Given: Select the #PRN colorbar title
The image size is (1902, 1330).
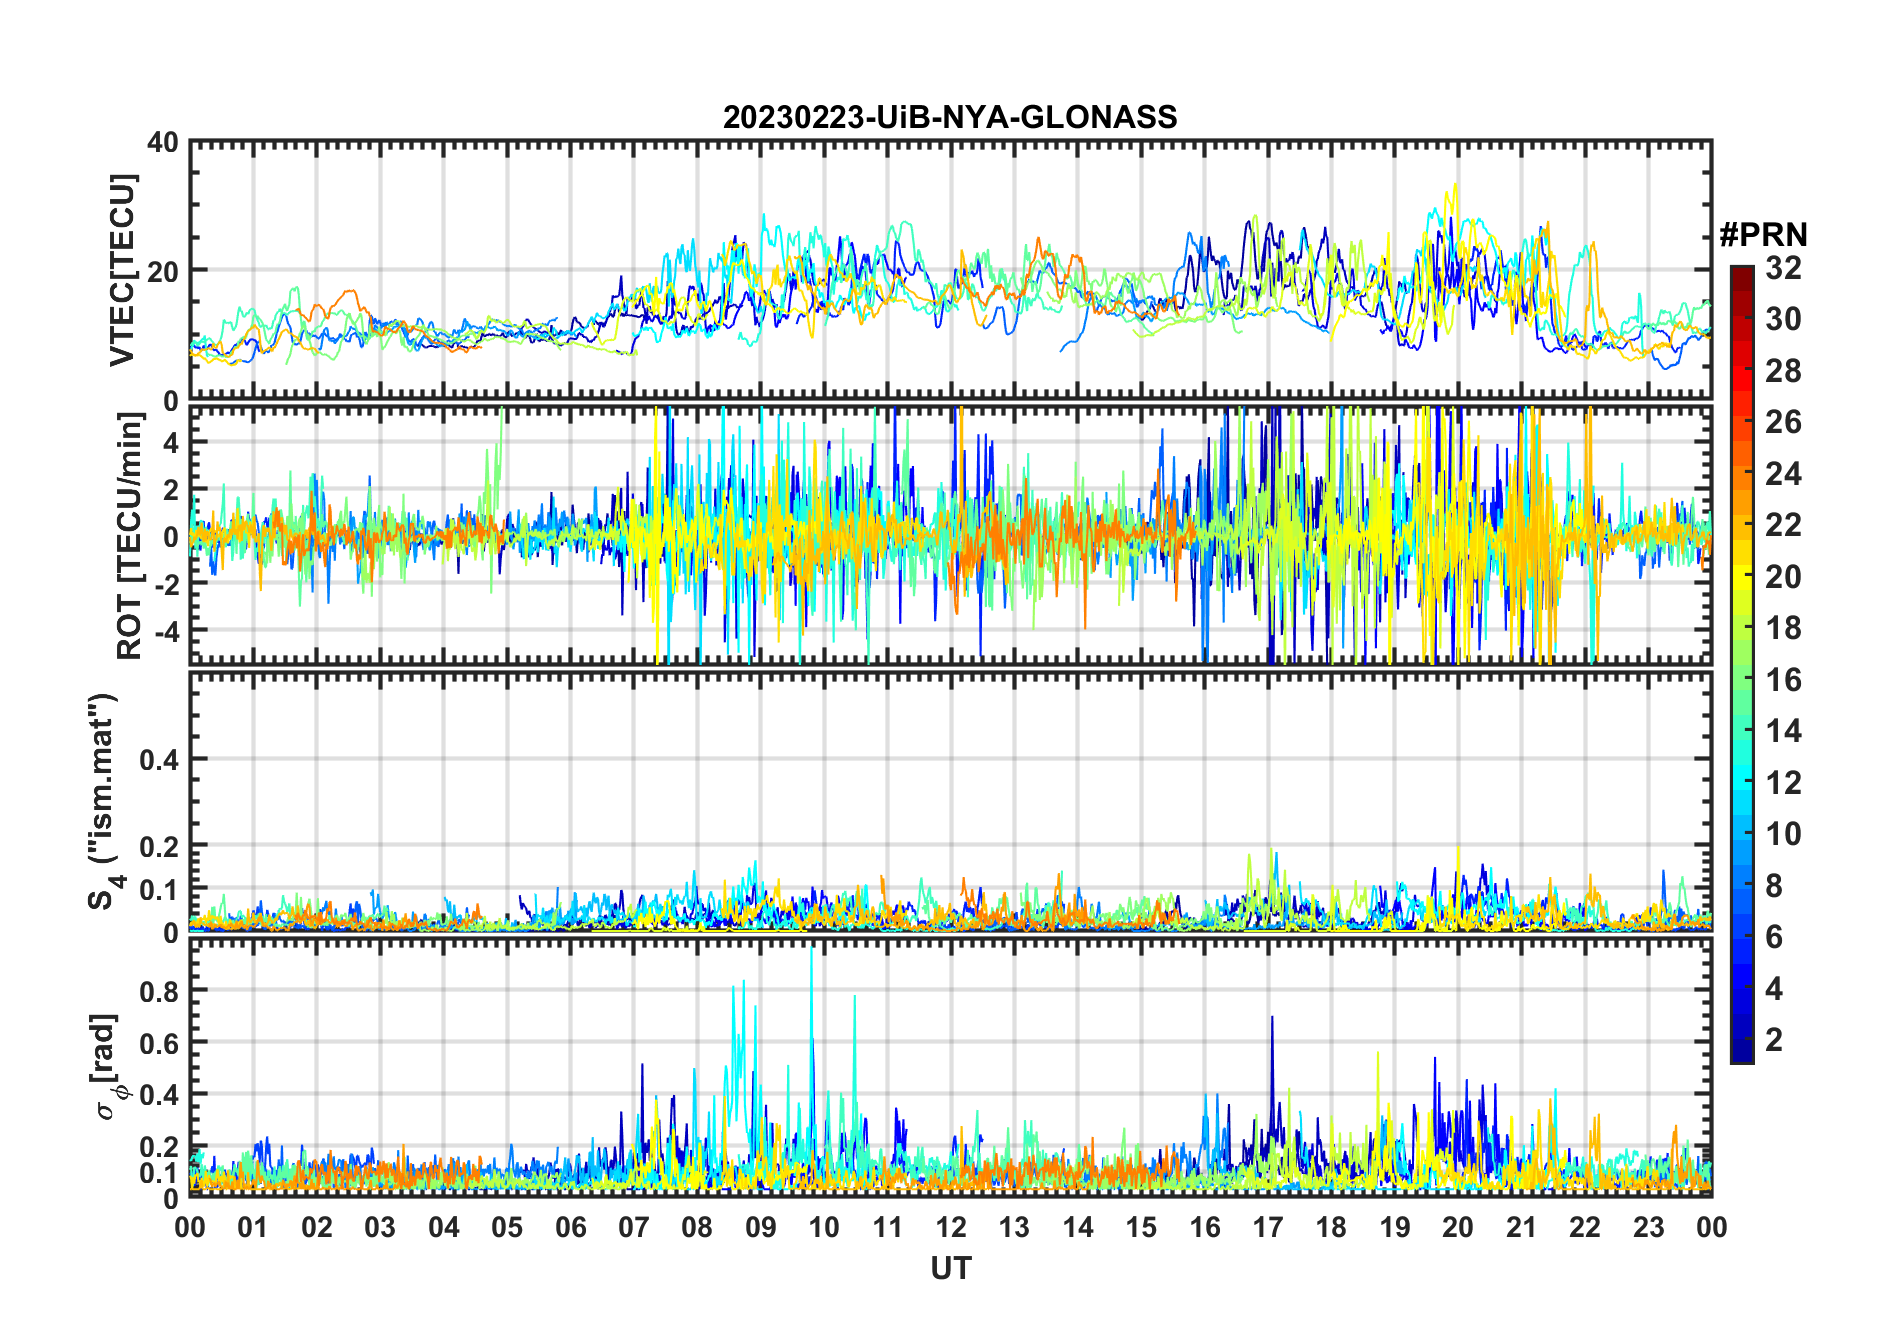Looking at the screenshot, I should (1763, 235).
